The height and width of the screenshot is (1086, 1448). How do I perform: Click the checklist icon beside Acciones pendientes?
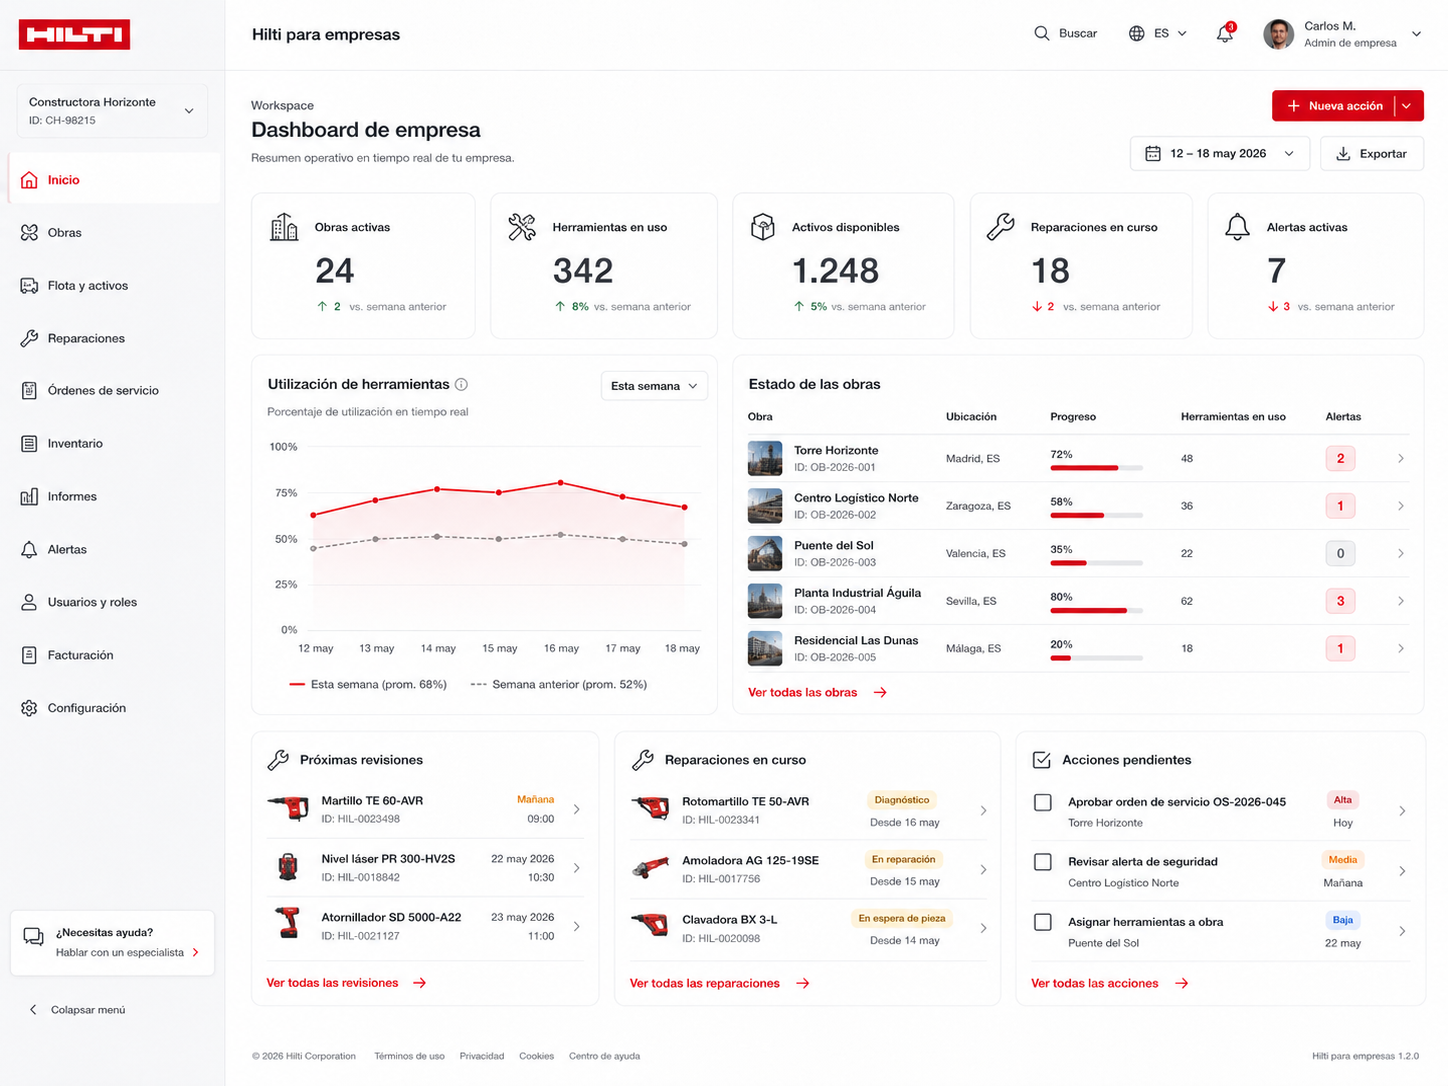[1041, 760]
